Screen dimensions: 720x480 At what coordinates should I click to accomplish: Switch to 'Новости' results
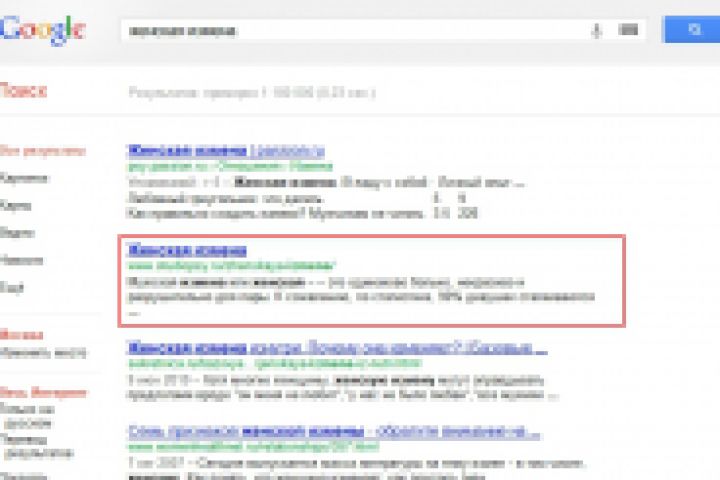click(x=21, y=260)
